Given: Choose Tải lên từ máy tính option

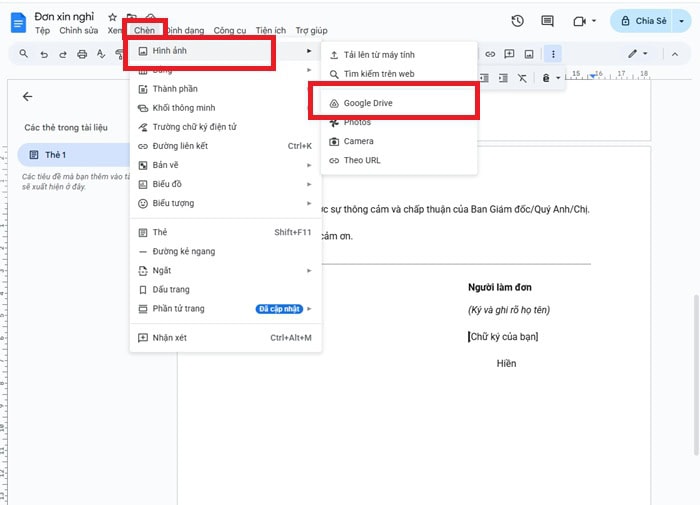Looking at the screenshot, I should pos(378,53).
